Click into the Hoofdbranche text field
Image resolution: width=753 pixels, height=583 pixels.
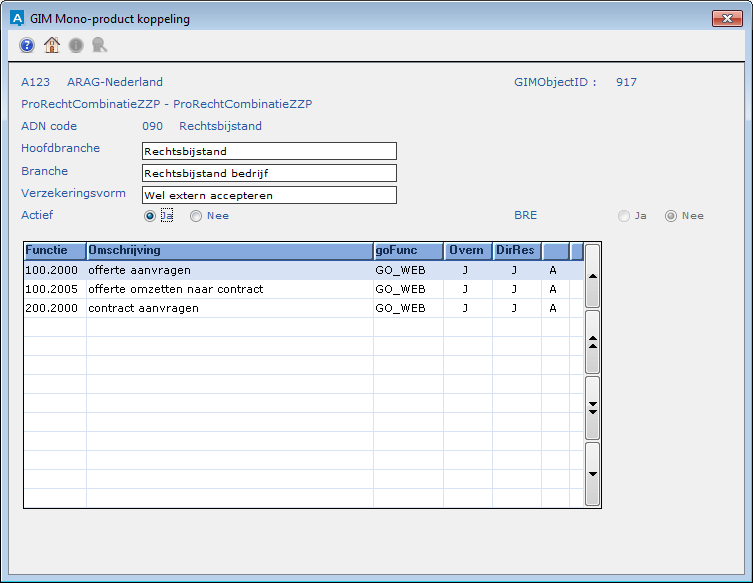269,152
